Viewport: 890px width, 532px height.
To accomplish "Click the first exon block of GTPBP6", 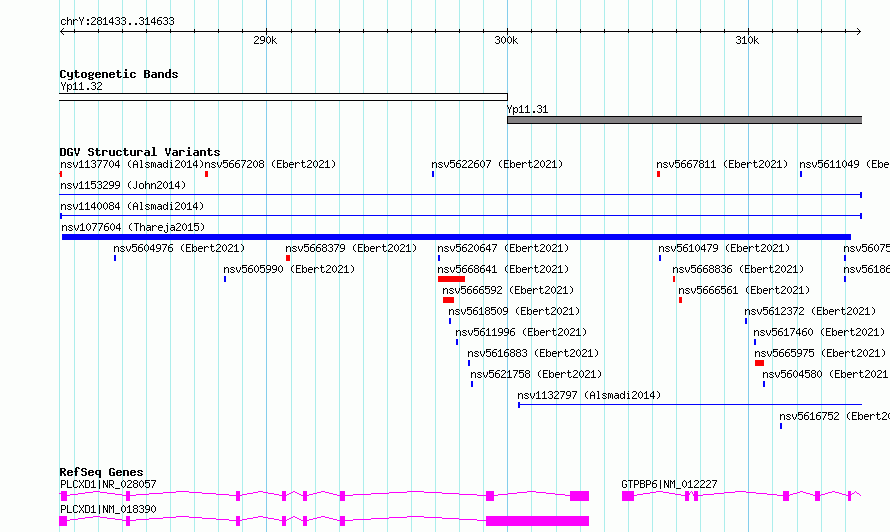I will (628, 496).
